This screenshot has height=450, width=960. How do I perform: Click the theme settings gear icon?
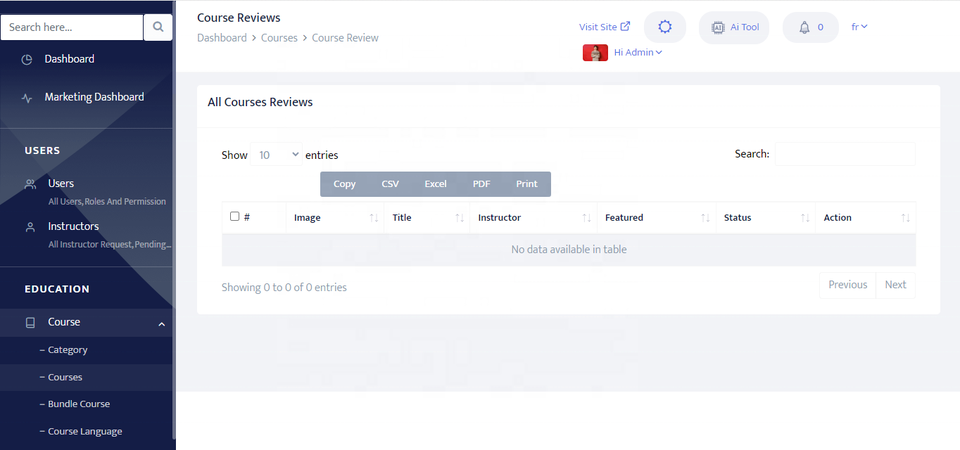(x=665, y=27)
